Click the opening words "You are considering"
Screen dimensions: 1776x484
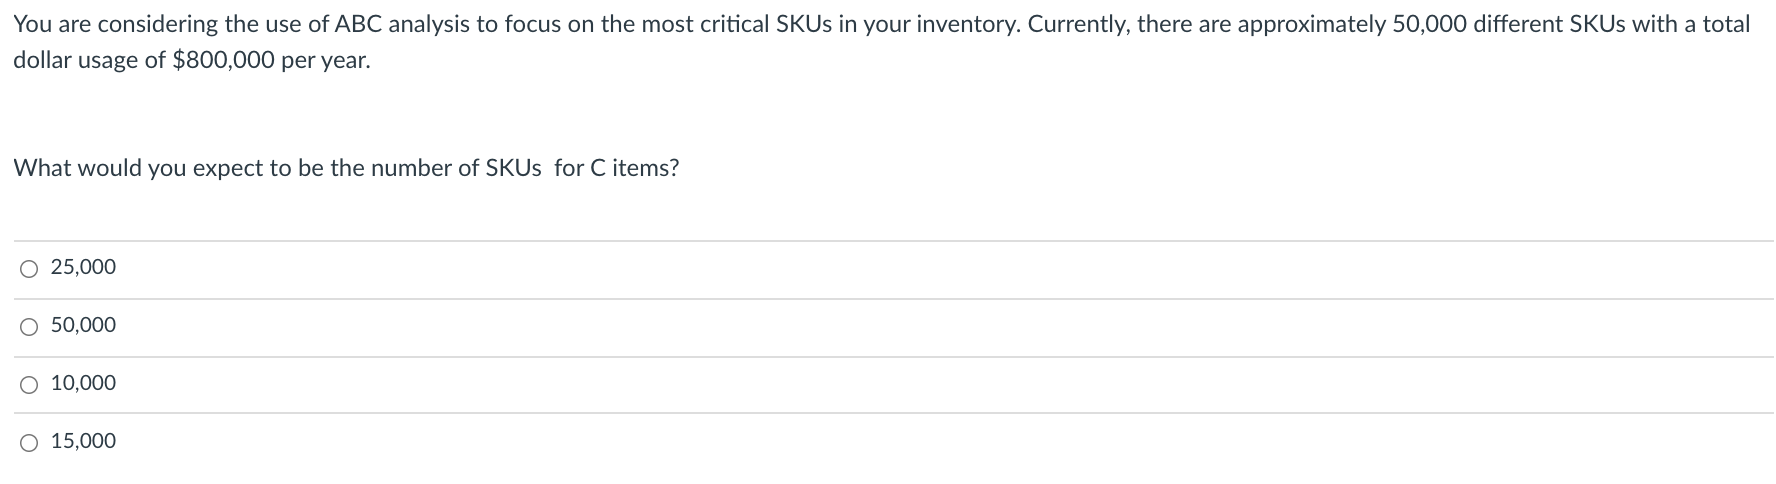click(x=96, y=24)
